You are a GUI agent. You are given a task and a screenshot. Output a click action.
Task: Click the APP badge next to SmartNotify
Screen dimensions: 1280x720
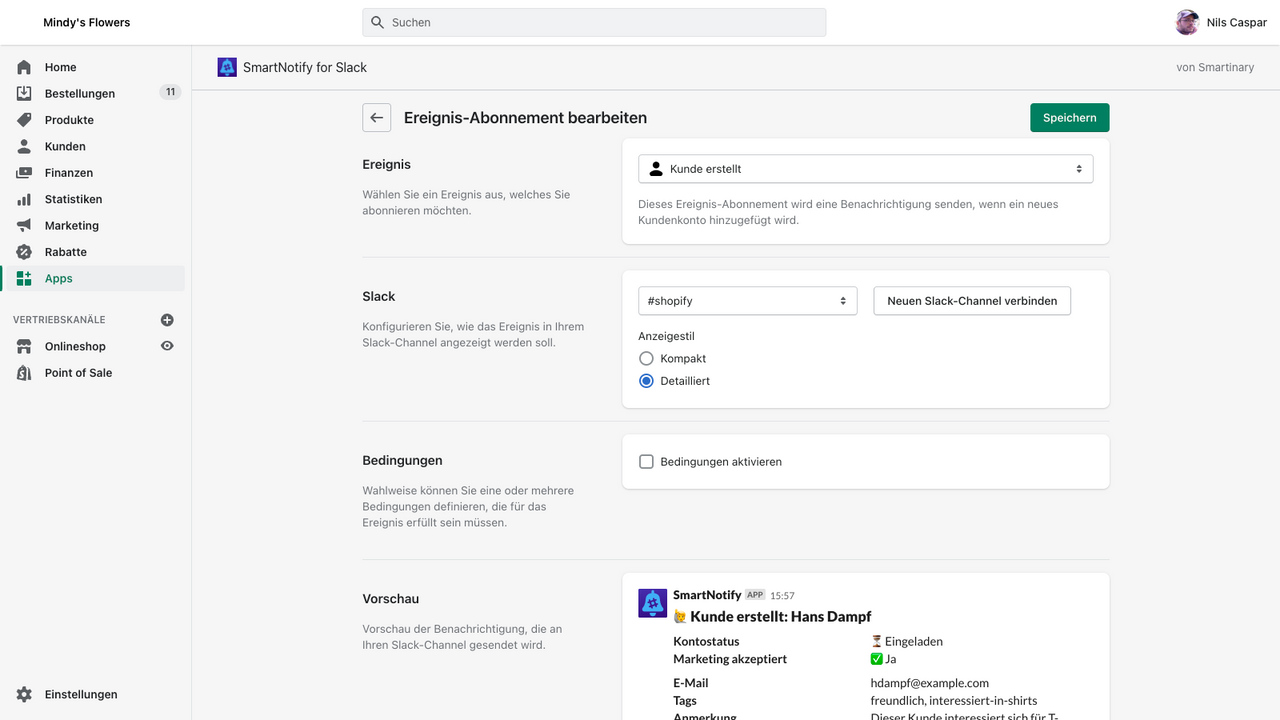pyautogui.click(x=755, y=595)
